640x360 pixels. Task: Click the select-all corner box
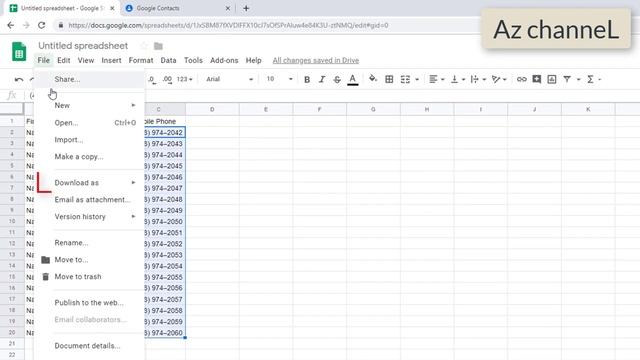click(x=11, y=109)
